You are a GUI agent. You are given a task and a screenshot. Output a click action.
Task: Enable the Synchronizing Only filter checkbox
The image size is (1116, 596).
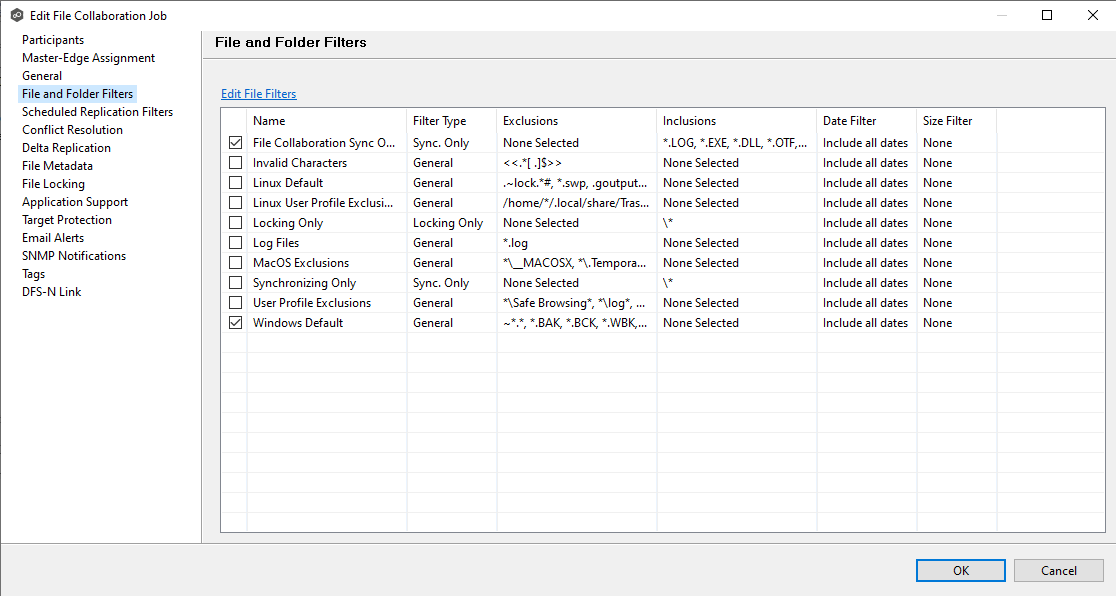[235, 282]
